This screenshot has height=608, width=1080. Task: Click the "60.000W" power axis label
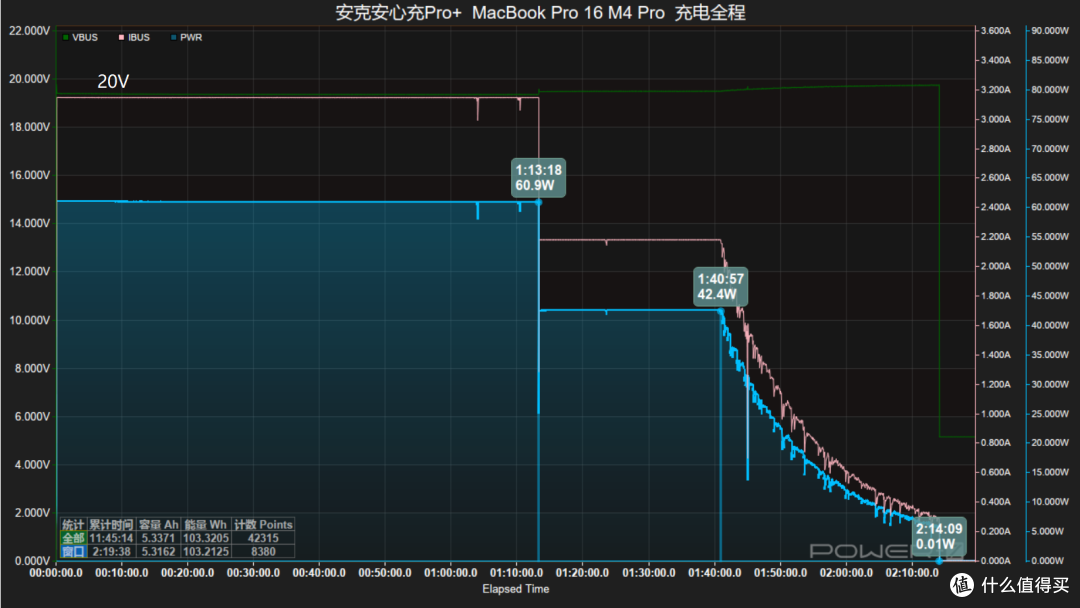point(1050,207)
